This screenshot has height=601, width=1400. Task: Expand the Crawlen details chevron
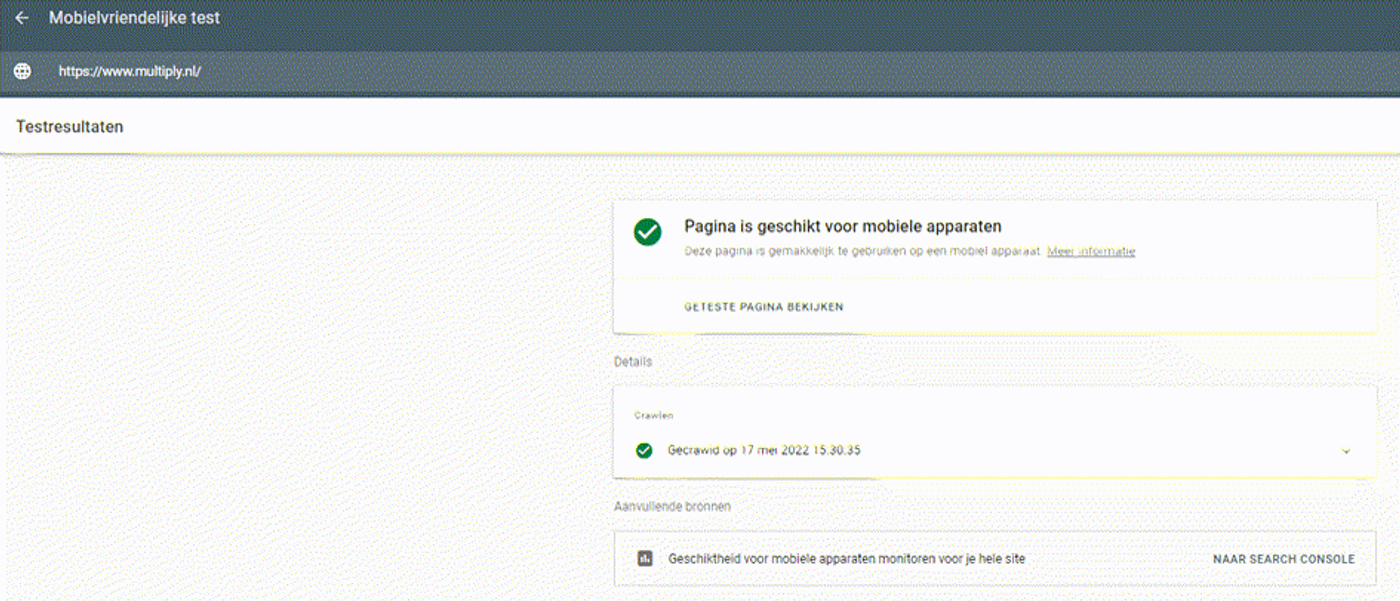[x=1346, y=451]
